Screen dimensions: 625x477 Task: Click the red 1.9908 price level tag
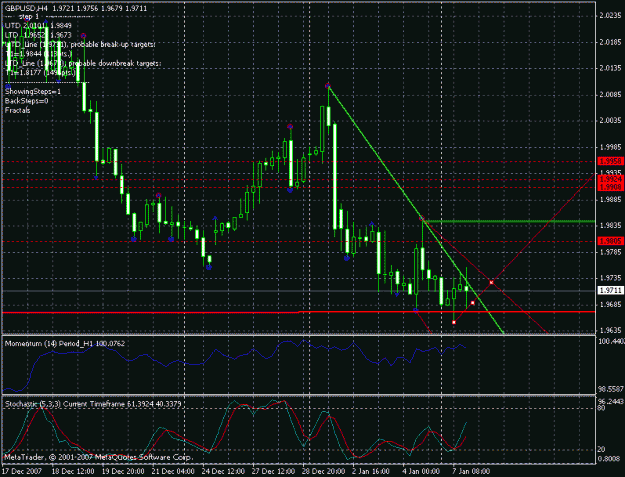pyautogui.click(x=610, y=187)
